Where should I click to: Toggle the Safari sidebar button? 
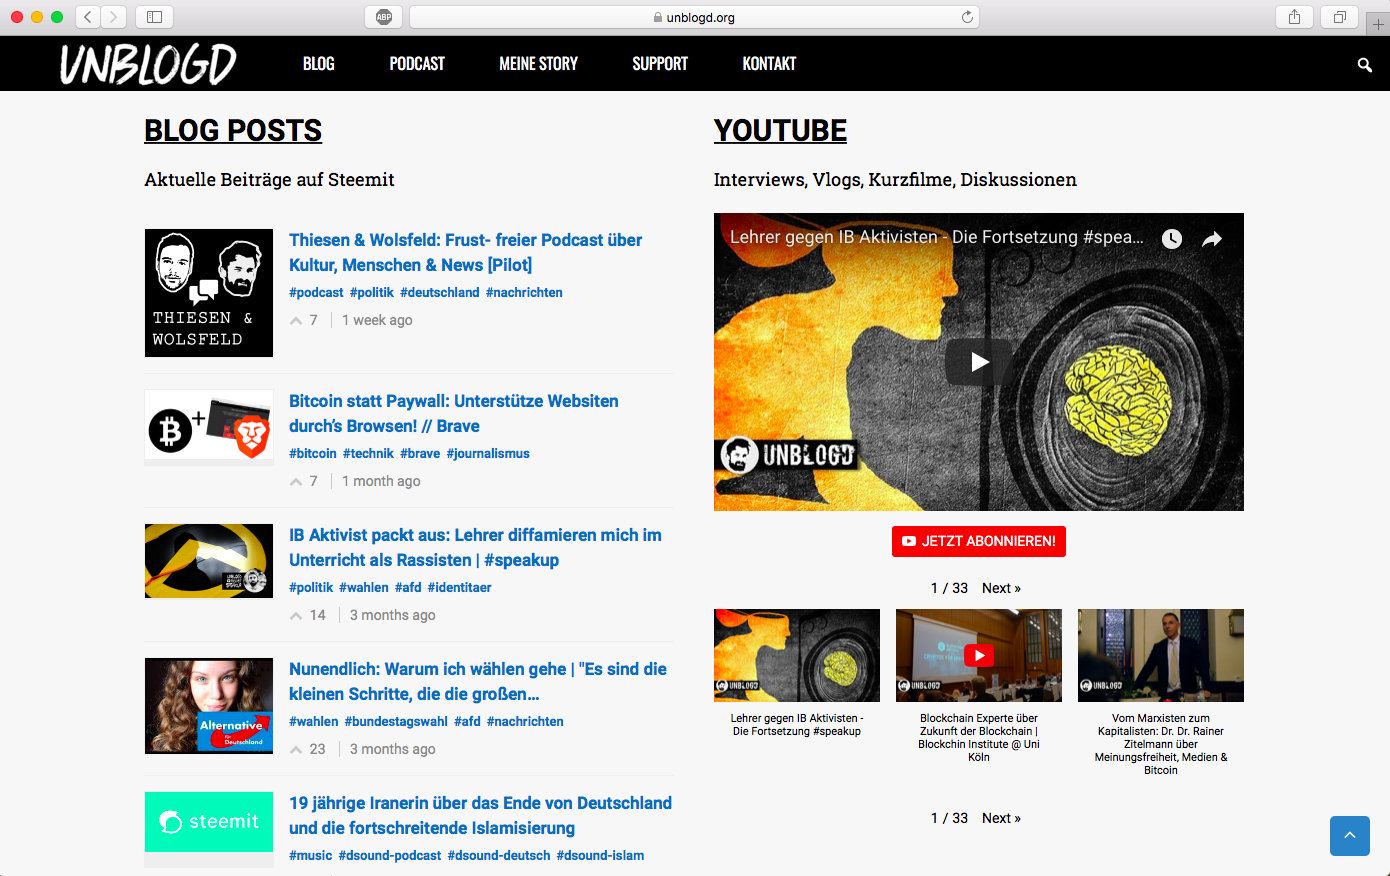click(154, 17)
